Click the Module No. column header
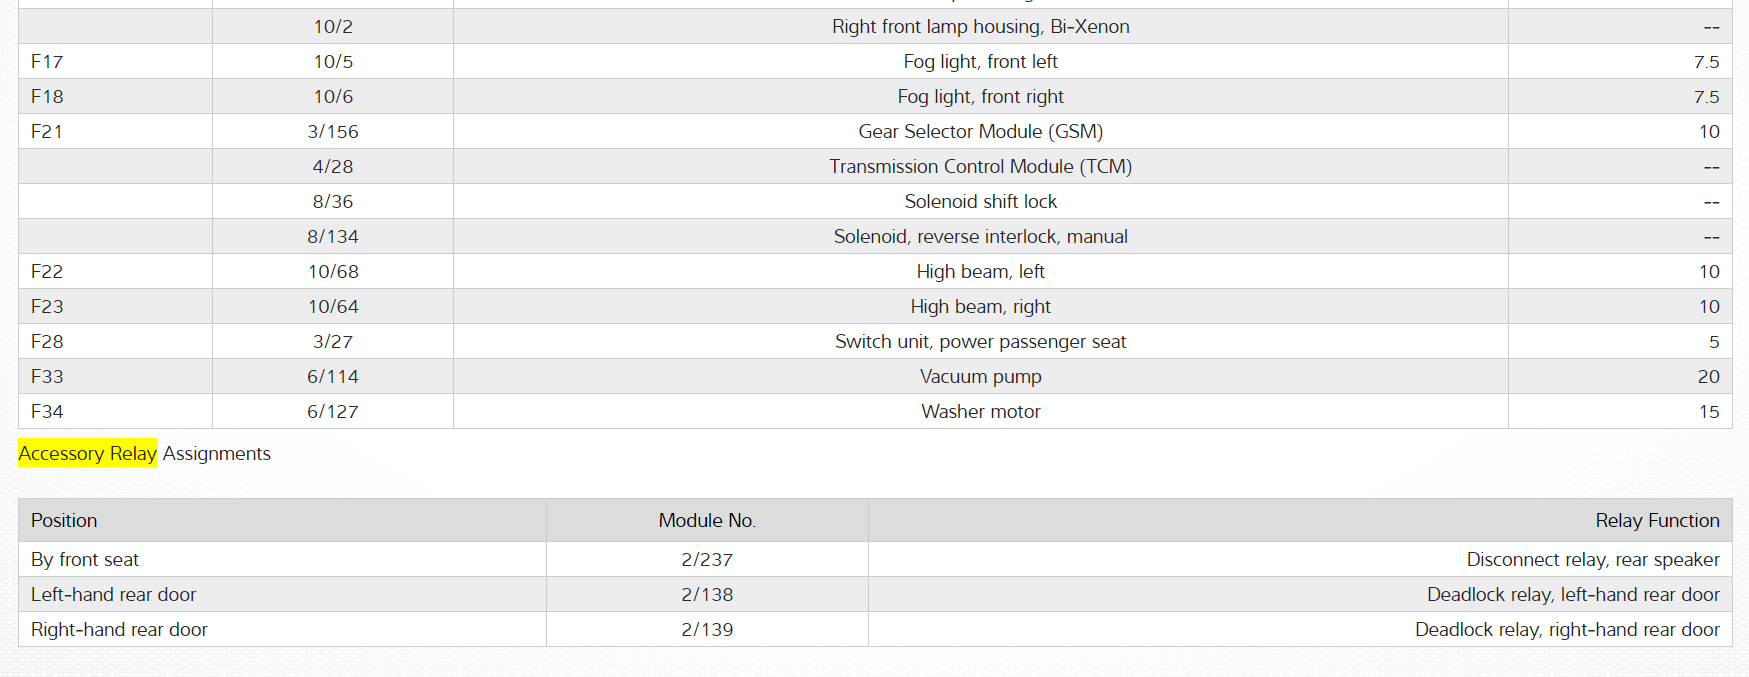 tap(707, 520)
